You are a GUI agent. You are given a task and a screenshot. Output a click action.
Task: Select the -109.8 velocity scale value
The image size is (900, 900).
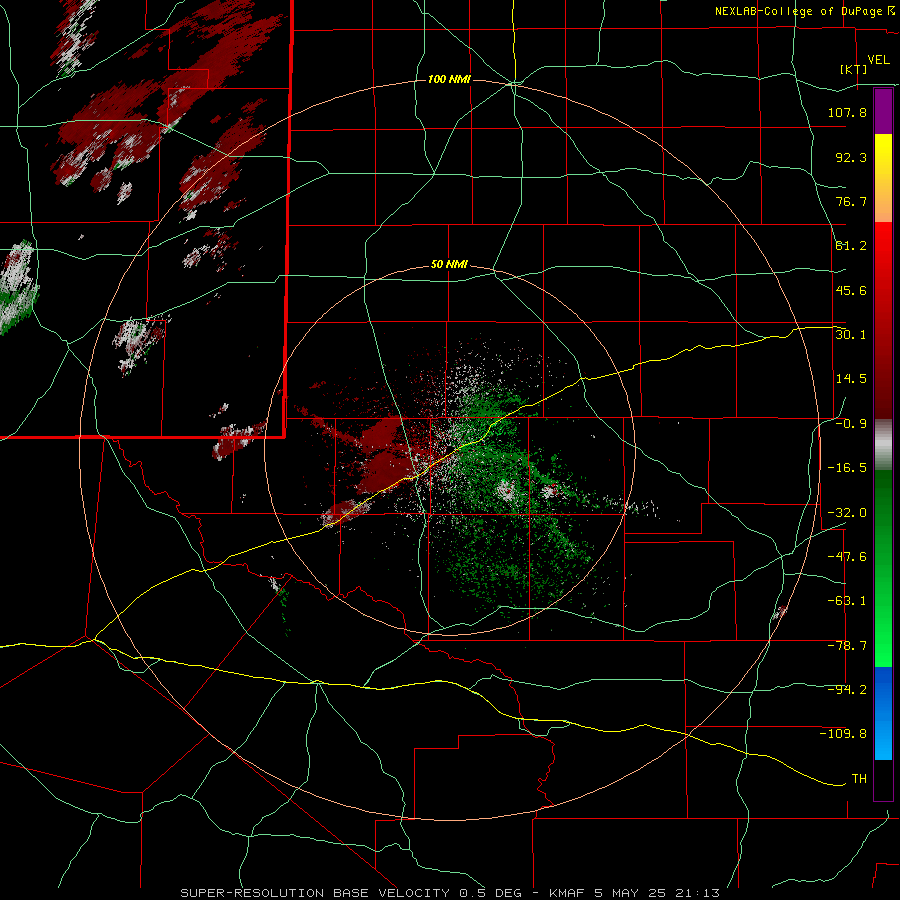pyautogui.click(x=843, y=734)
